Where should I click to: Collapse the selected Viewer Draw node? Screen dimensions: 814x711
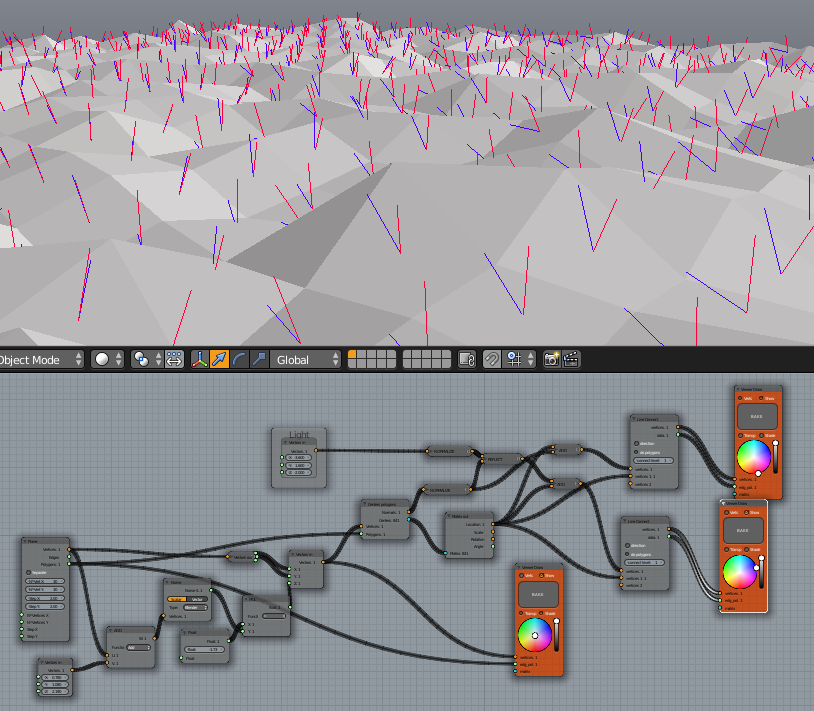point(724,503)
